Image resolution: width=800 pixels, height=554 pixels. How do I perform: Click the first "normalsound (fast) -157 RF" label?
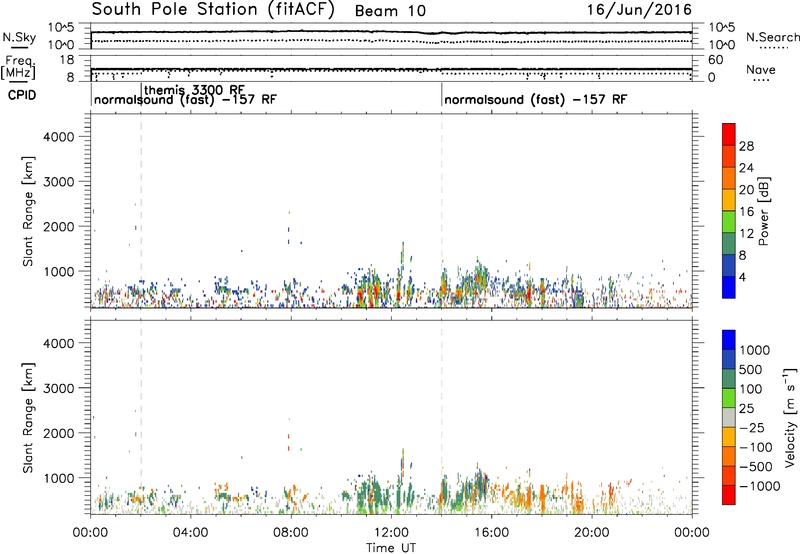pos(185,100)
